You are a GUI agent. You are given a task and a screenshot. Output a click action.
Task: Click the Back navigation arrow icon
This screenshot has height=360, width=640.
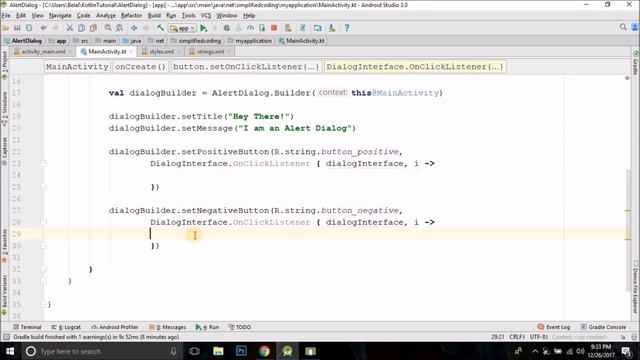tap(134, 28)
